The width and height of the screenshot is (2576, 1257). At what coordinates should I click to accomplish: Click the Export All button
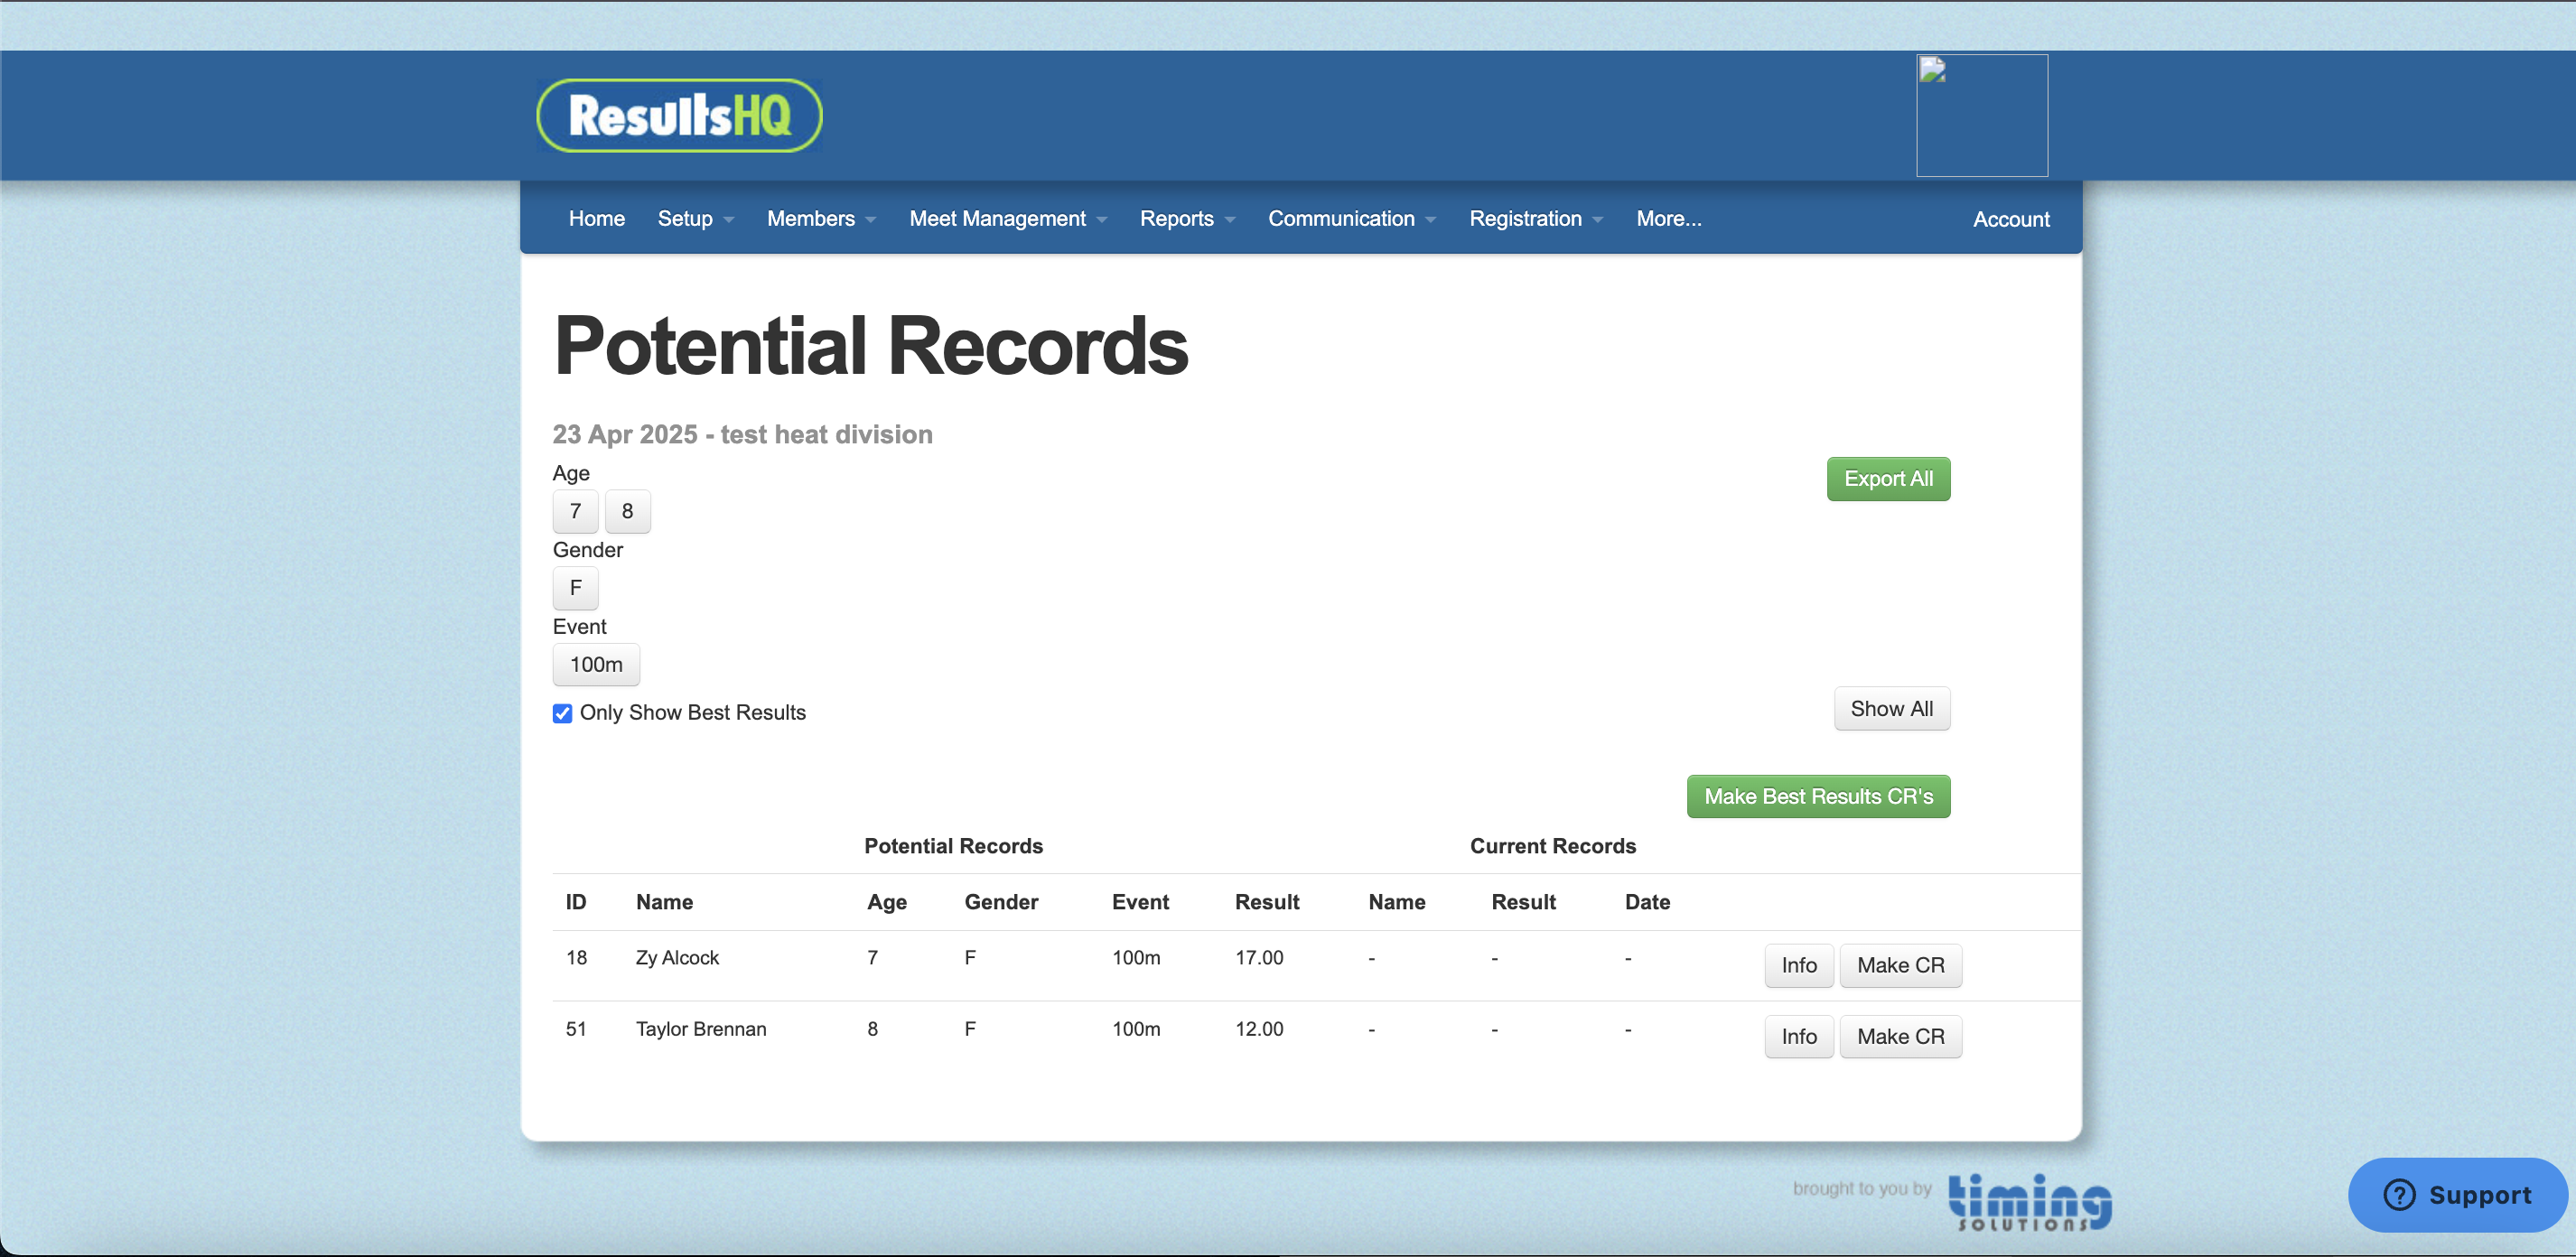(1888, 479)
